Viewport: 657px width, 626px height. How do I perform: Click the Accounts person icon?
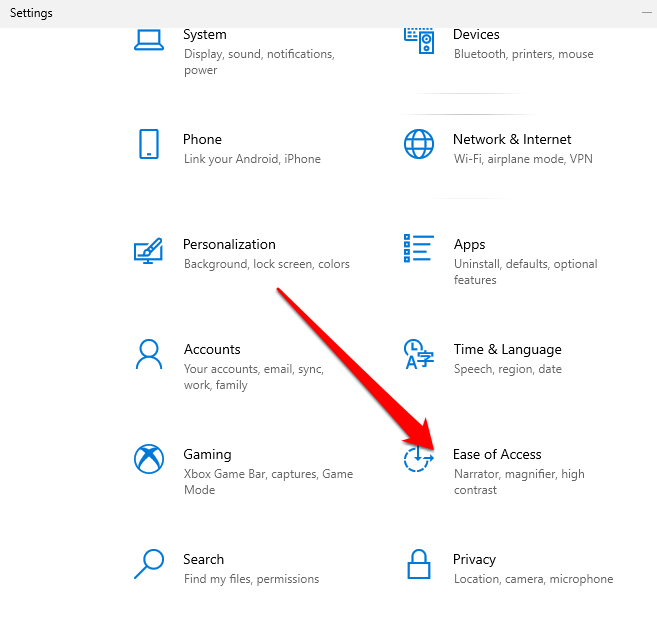pyautogui.click(x=149, y=354)
